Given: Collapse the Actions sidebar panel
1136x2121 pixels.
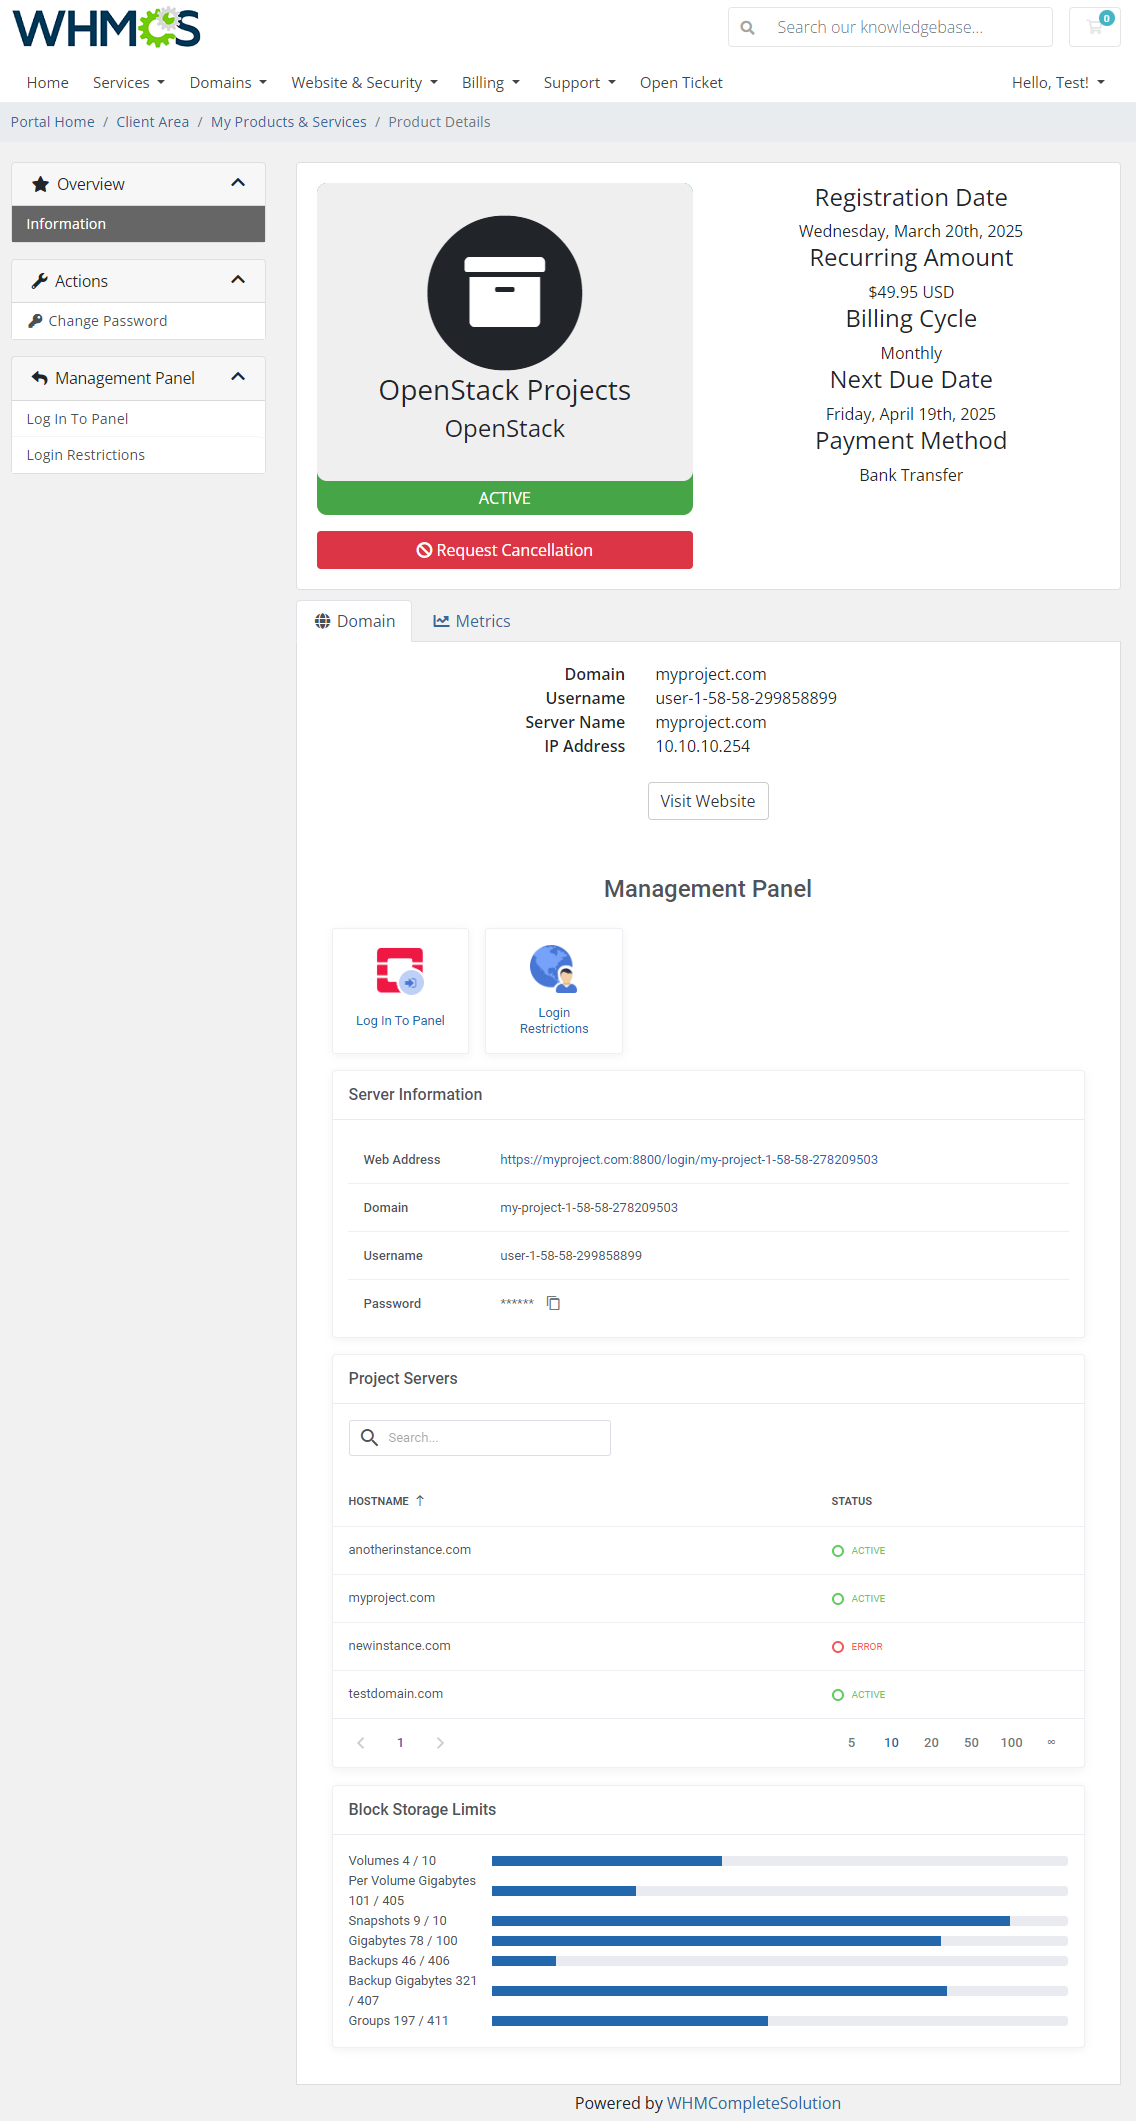Looking at the screenshot, I should point(238,280).
